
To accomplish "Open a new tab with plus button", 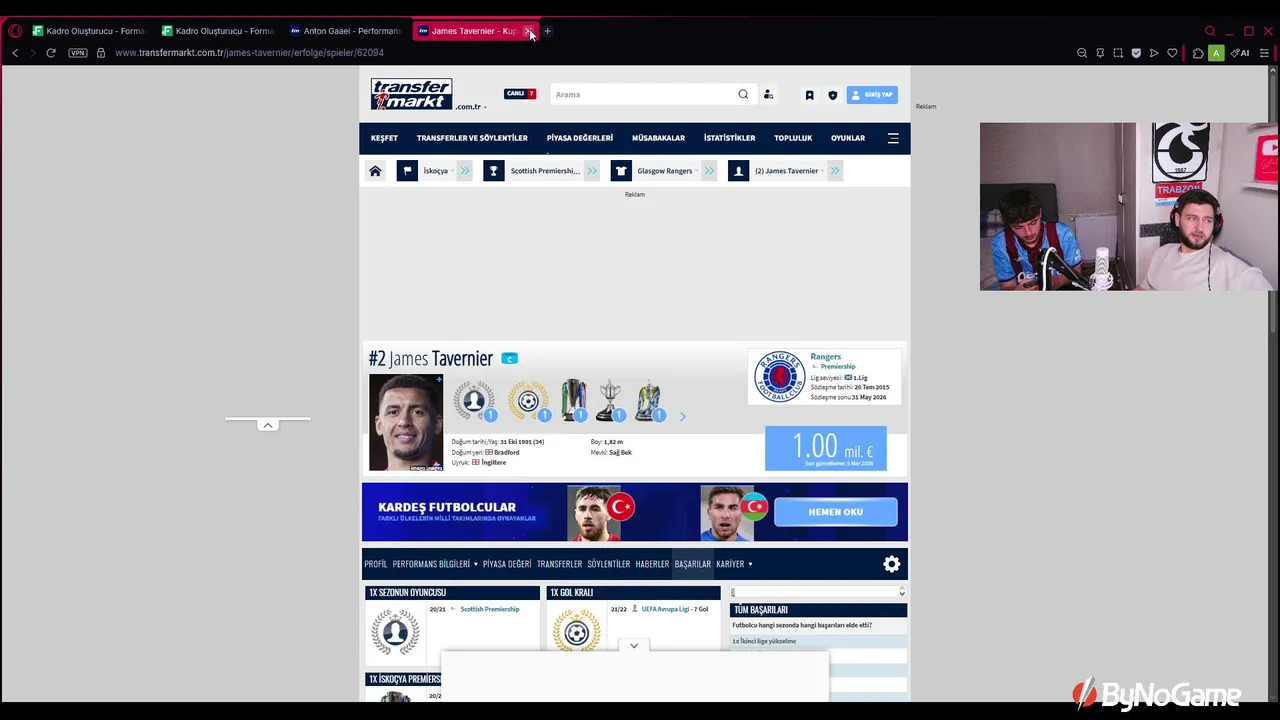I will tap(547, 31).
